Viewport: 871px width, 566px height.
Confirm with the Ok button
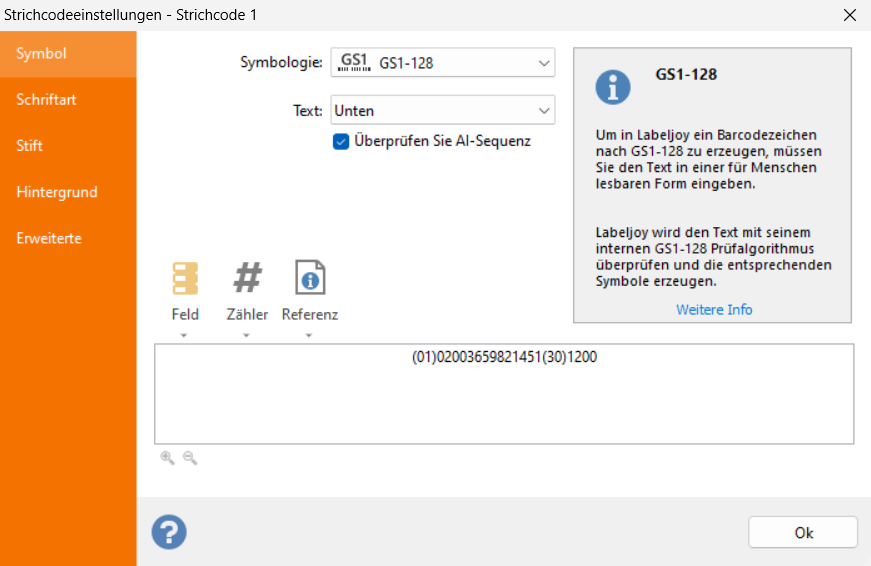pyautogui.click(x=803, y=533)
